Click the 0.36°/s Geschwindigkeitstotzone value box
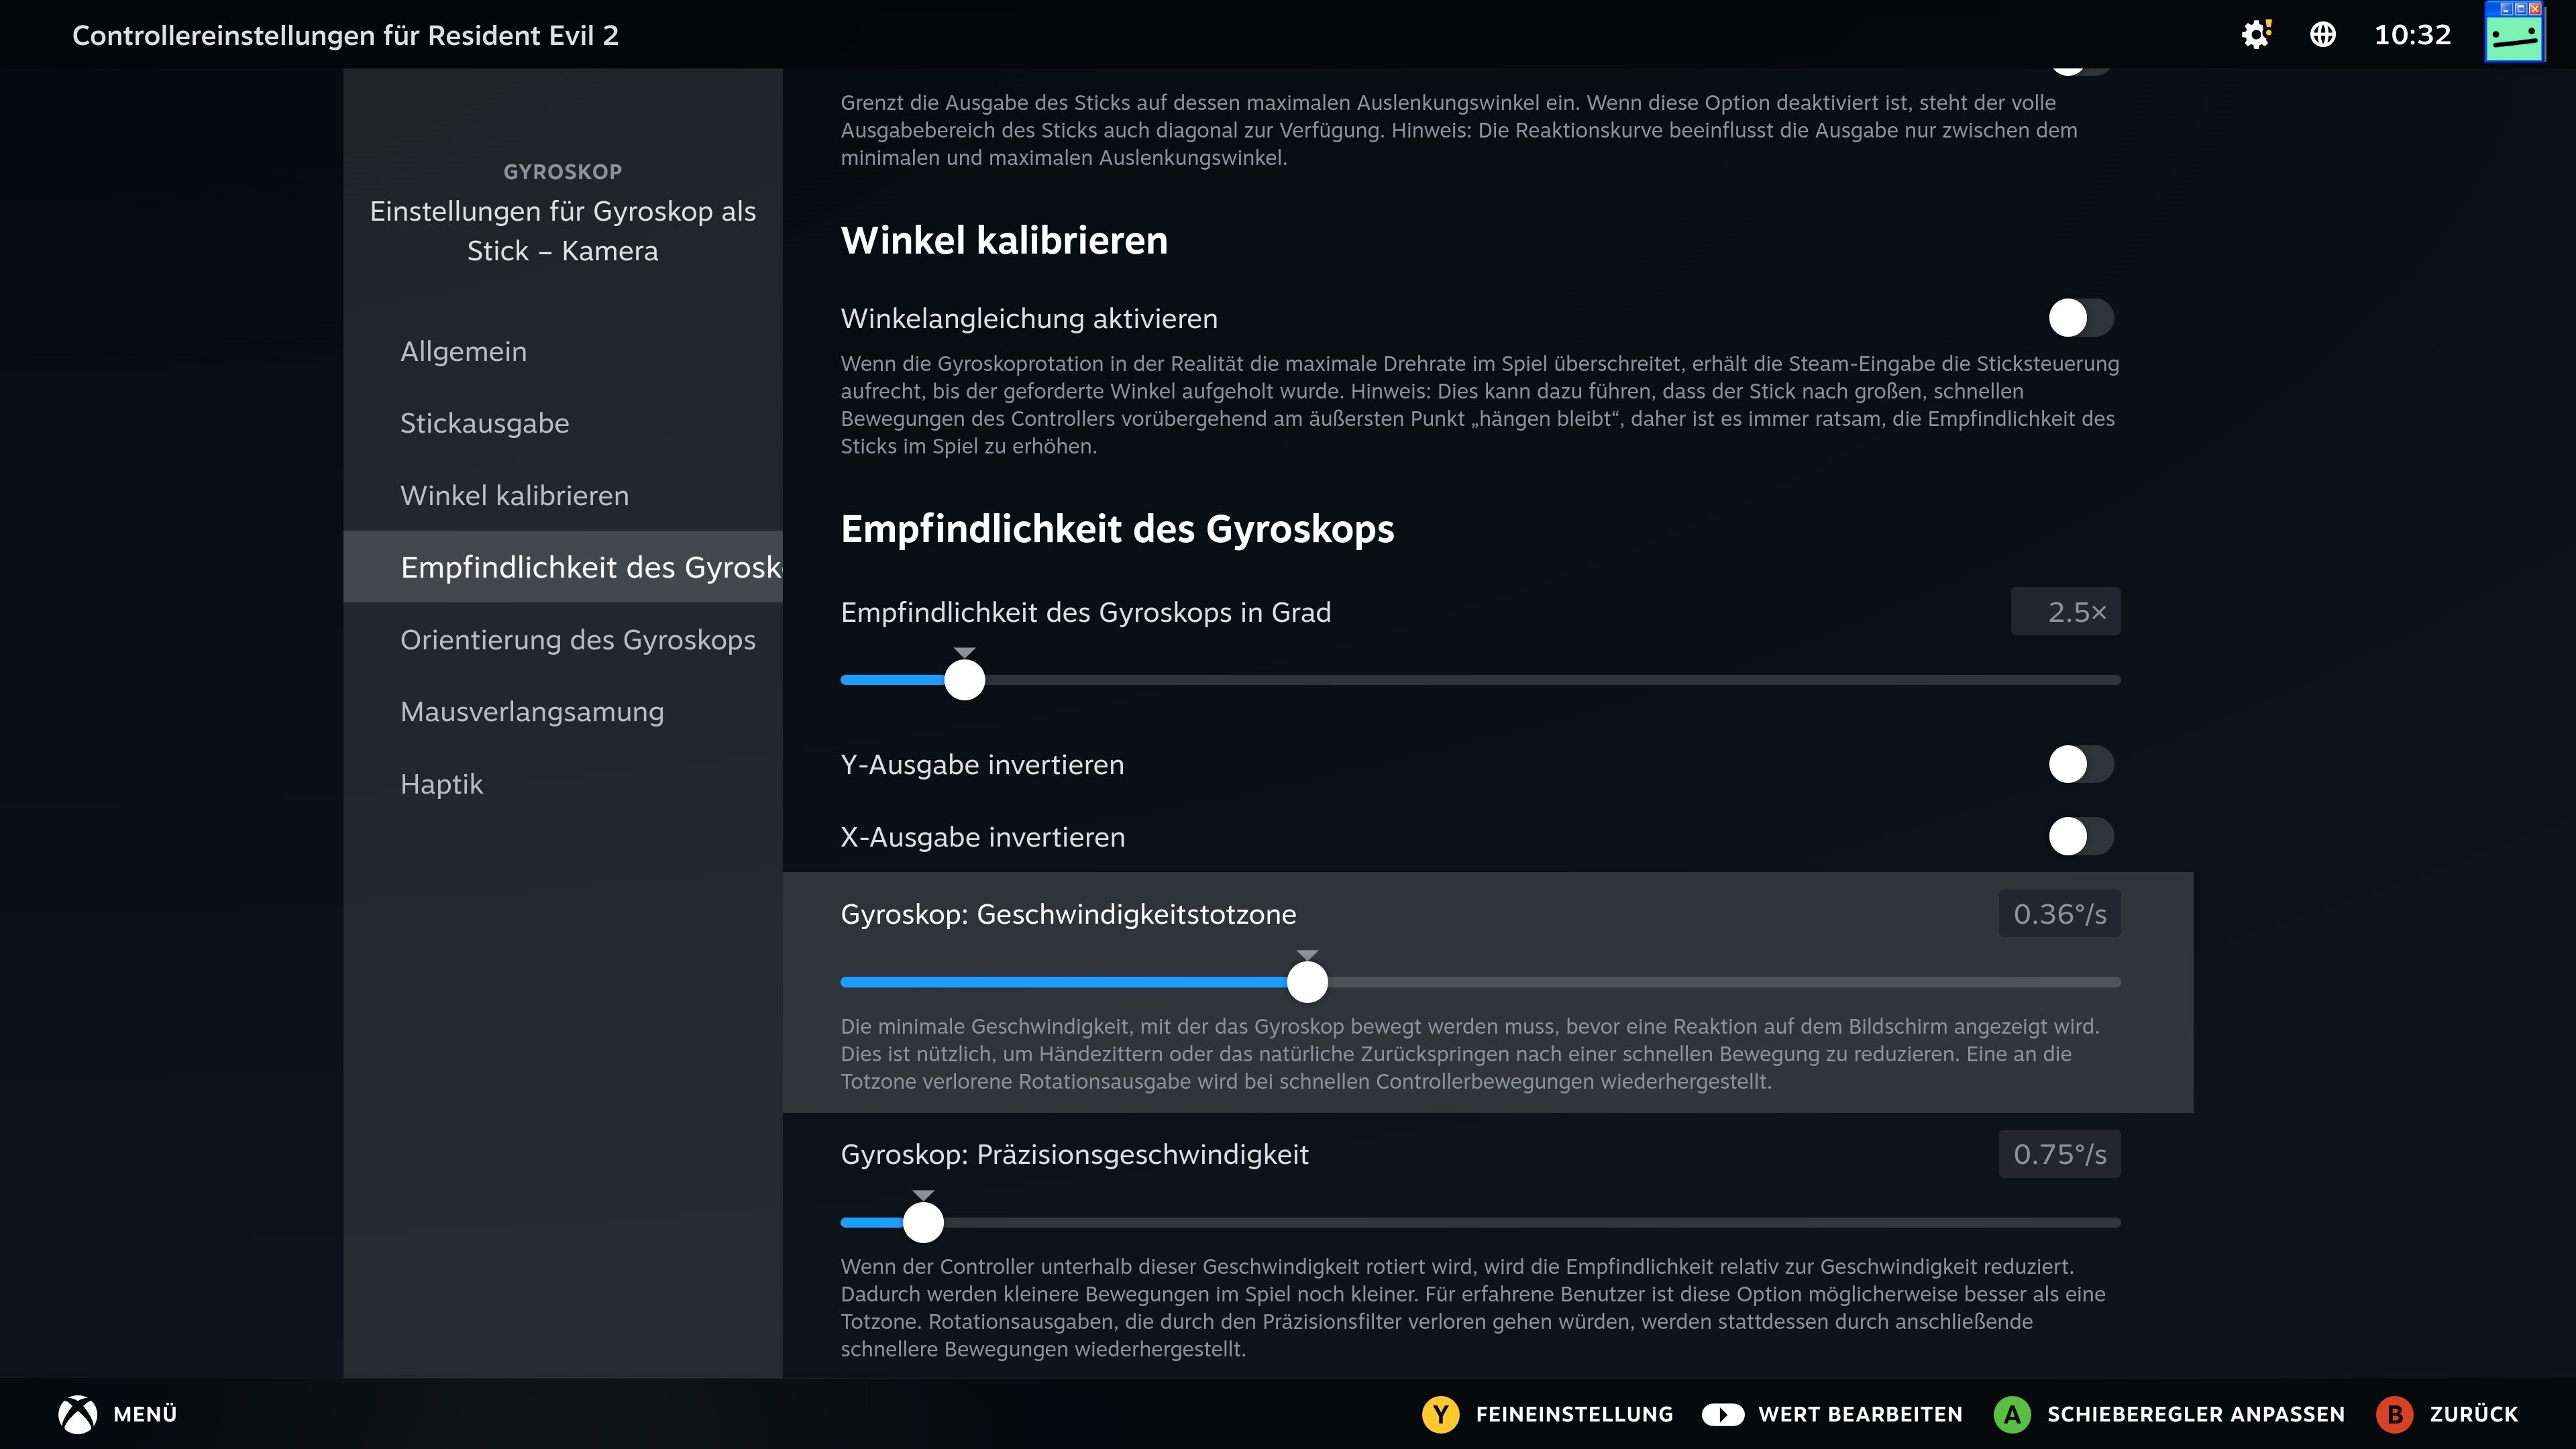2576x1449 pixels. 2059,914
